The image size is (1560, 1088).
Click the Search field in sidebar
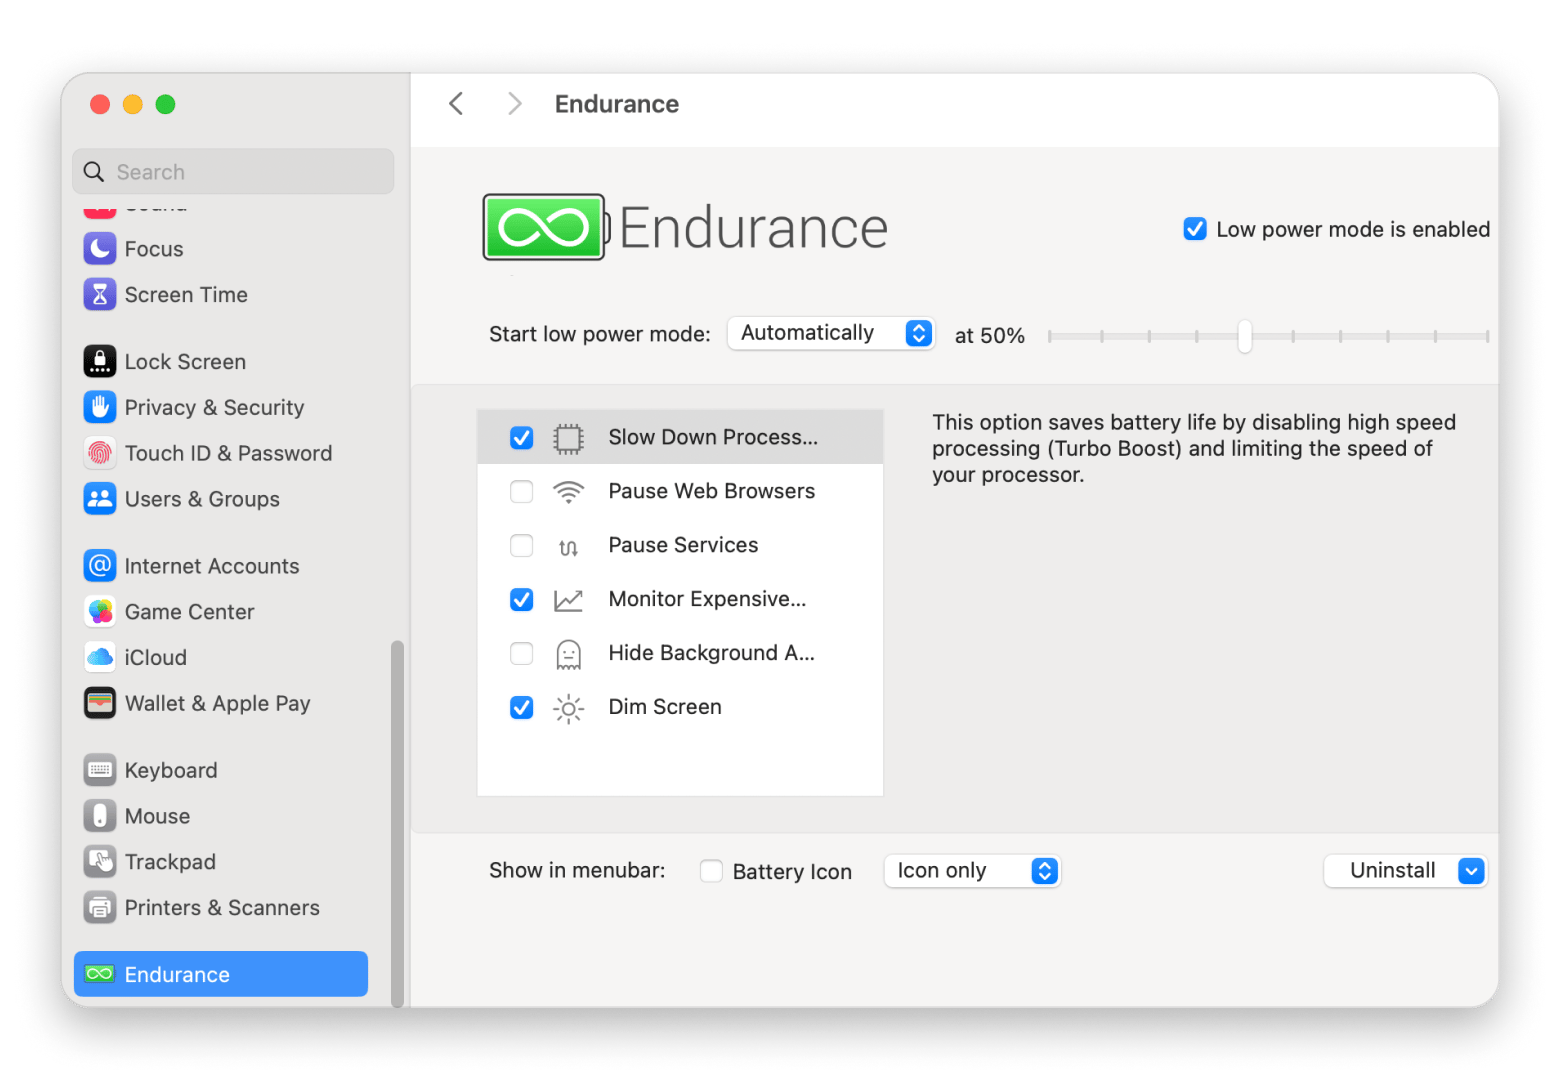[233, 172]
